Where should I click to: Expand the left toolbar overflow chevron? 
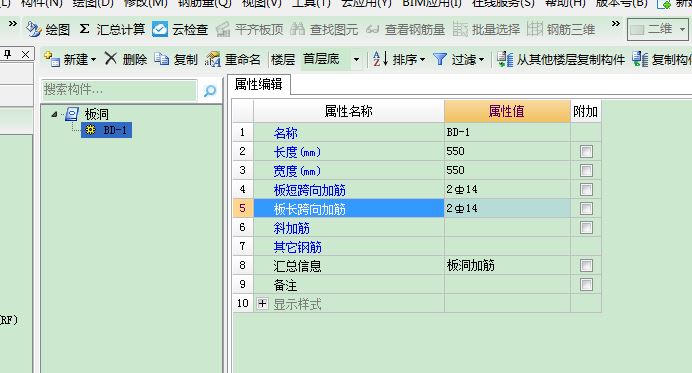(13, 23)
